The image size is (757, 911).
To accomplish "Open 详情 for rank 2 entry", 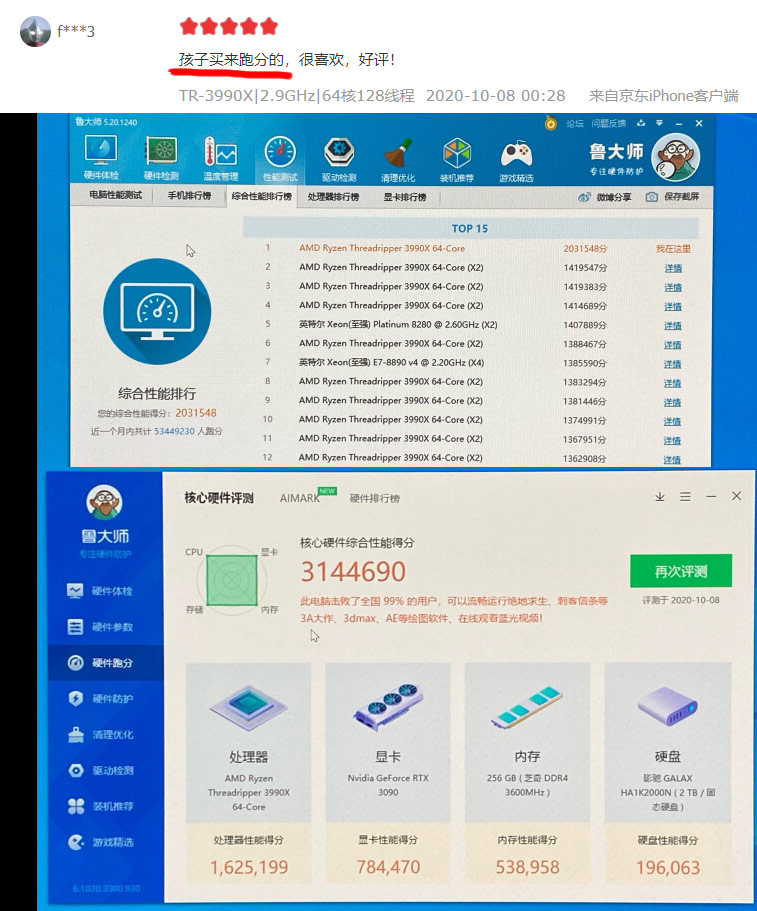I will [673, 268].
